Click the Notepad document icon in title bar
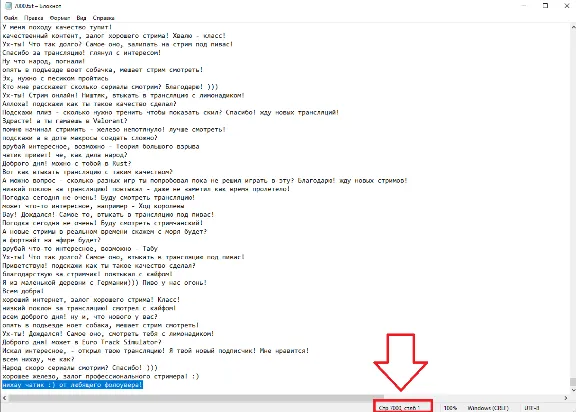This screenshot has height=412, width=576. click(8, 6)
